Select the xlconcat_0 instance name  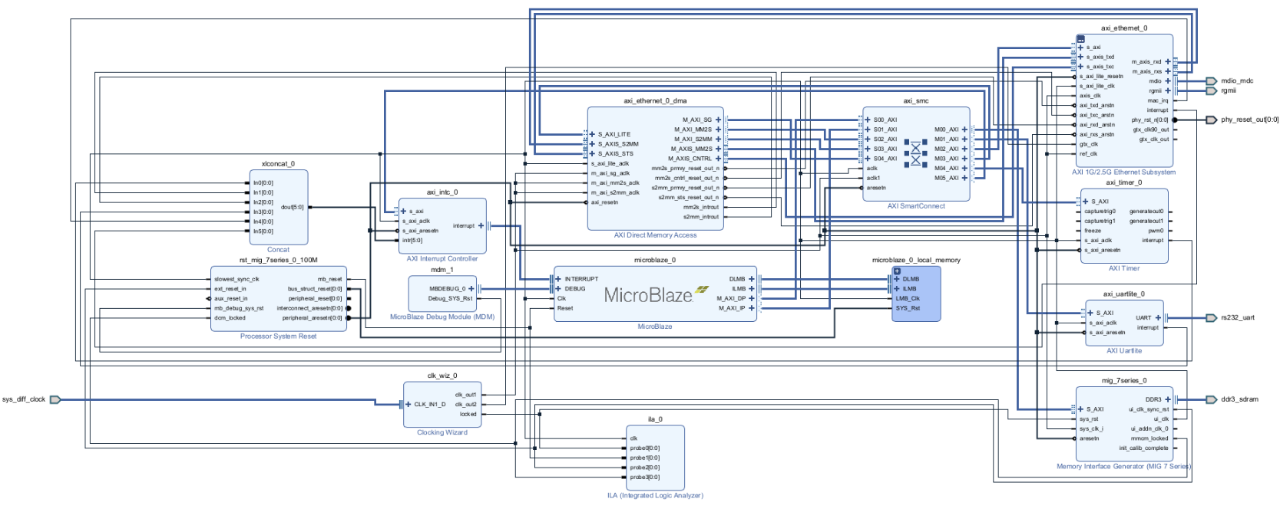[278, 164]
